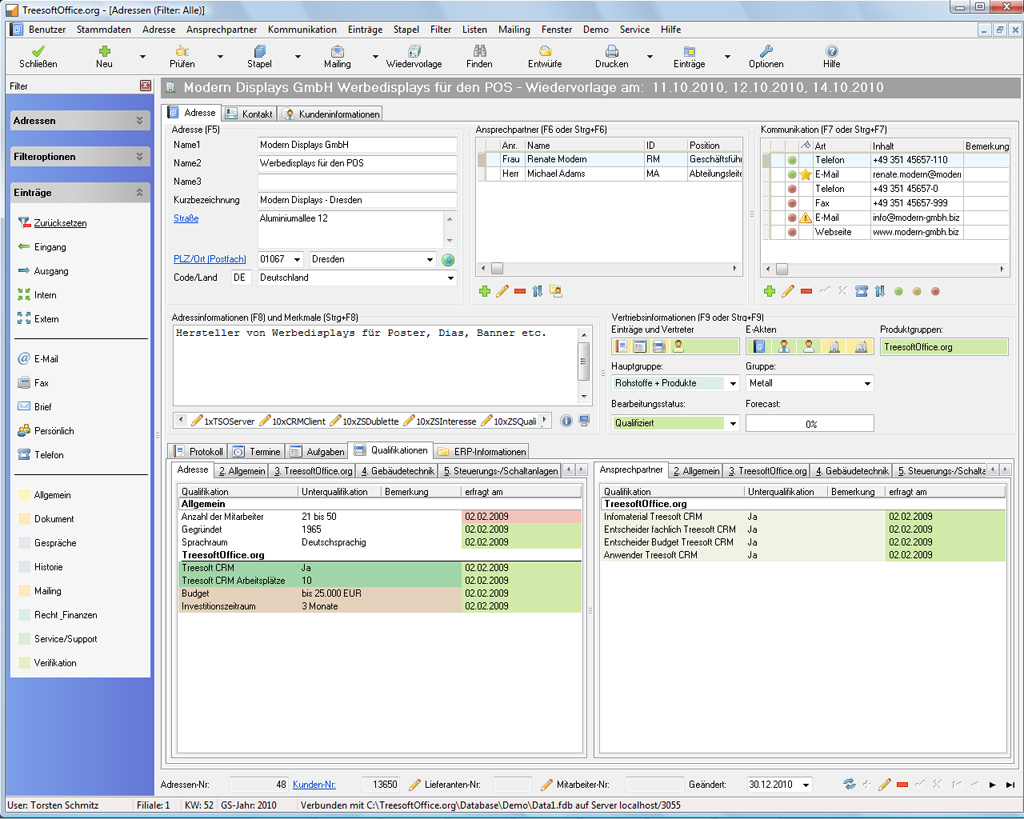Click pencil edit icon under Kommunikation list
The width and height of the screenshot is (1024, 819).
pos(787,291)
